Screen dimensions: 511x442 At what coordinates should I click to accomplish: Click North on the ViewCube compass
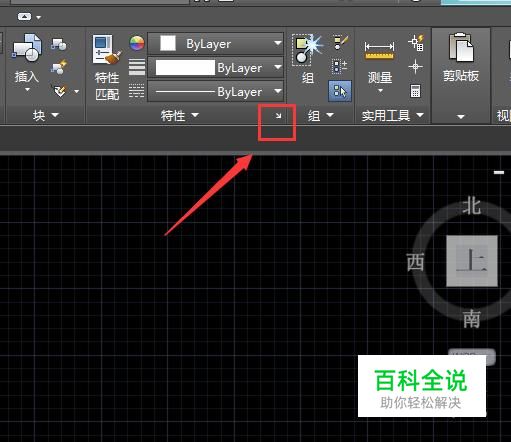coord(471,206)
